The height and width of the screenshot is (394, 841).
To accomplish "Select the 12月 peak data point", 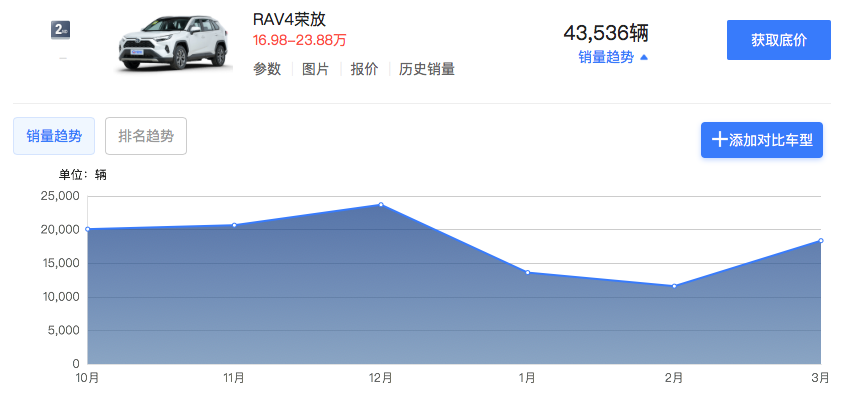I will tap(381, 204).
